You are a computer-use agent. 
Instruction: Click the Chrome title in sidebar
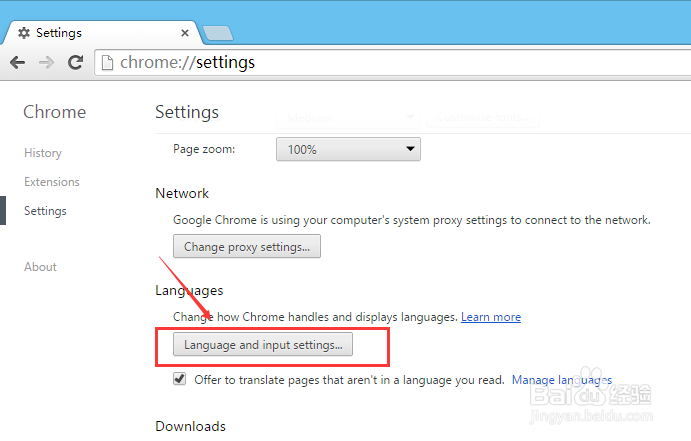(x=55, y=112)
